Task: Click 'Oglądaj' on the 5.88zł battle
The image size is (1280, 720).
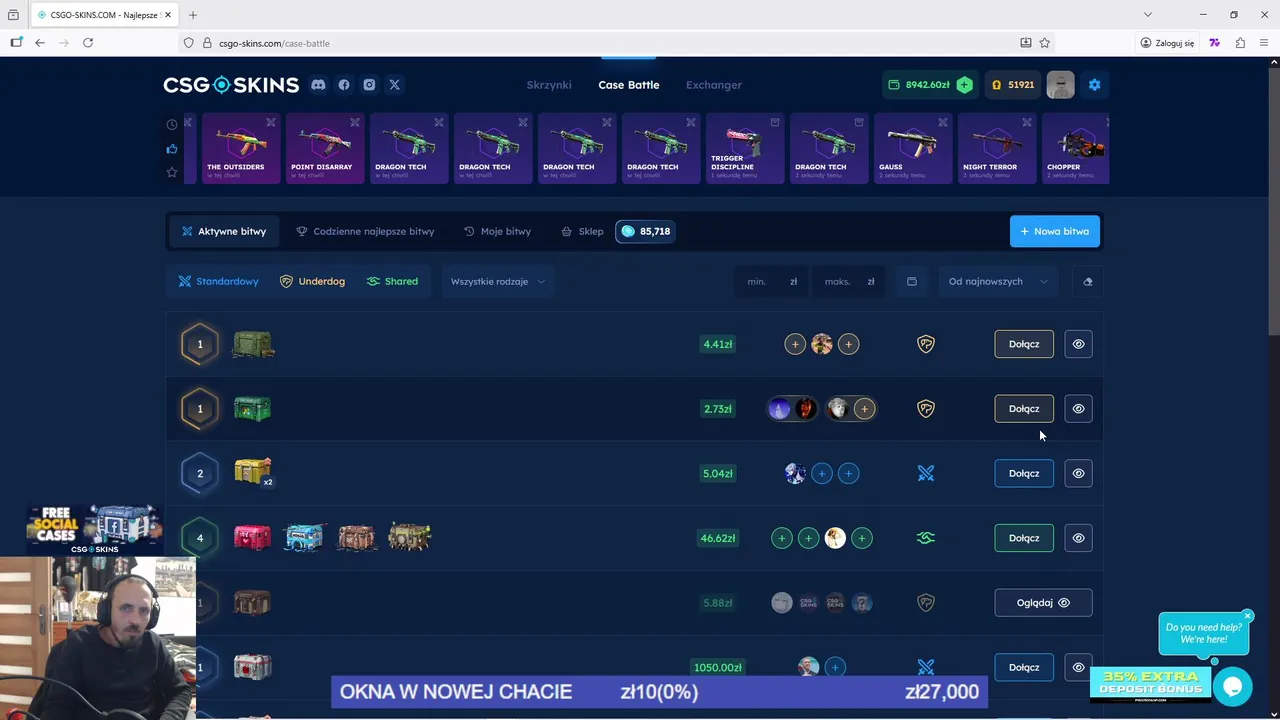Action: [x=1043, y=603]
